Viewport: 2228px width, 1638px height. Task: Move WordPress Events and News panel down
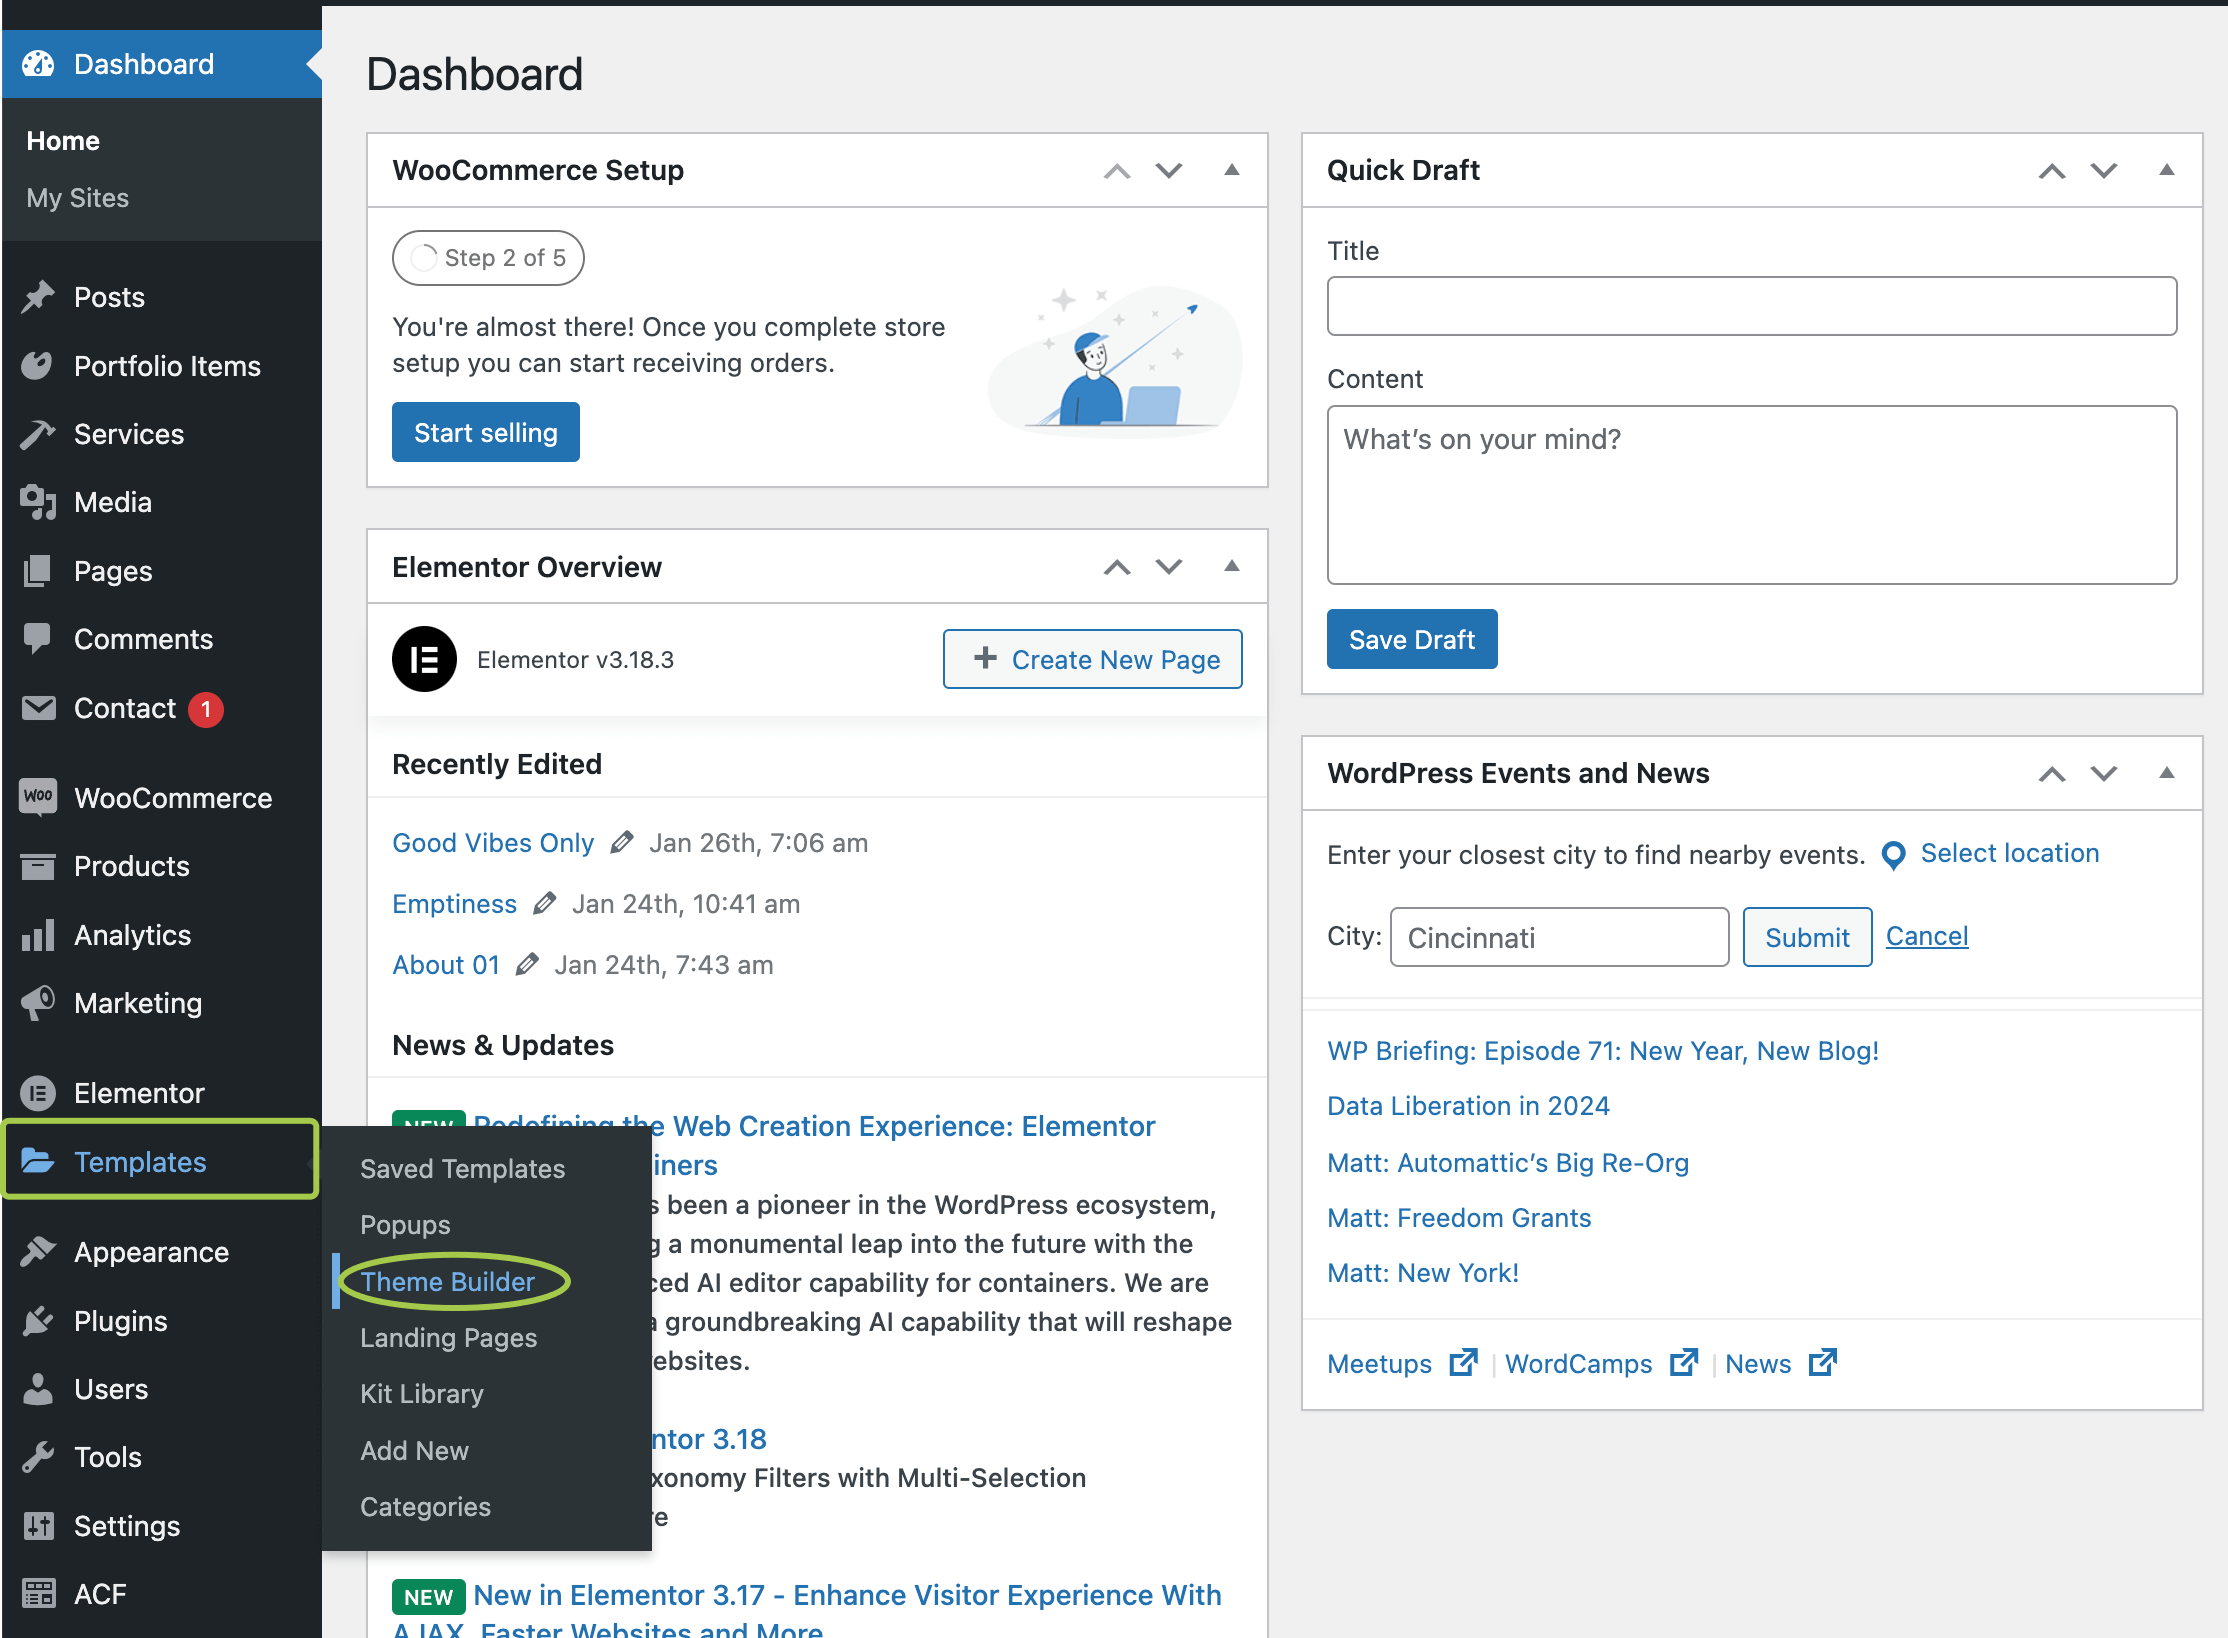tap(2104, 773)
